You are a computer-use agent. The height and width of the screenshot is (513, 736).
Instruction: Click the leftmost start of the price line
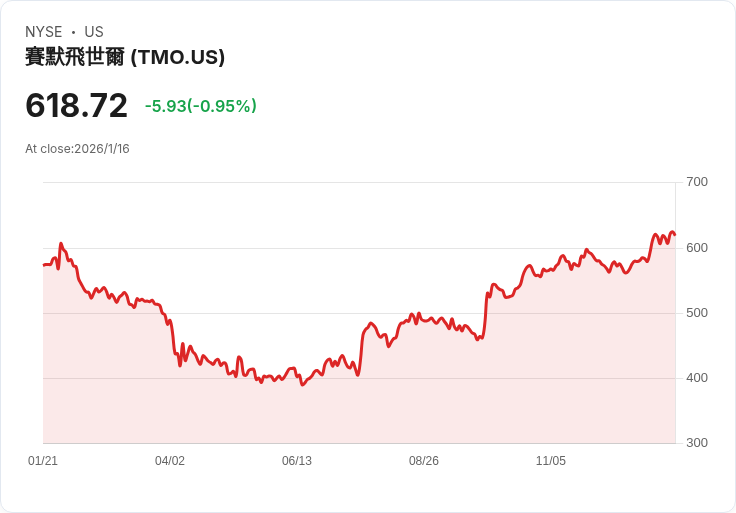tap(44, 265)
